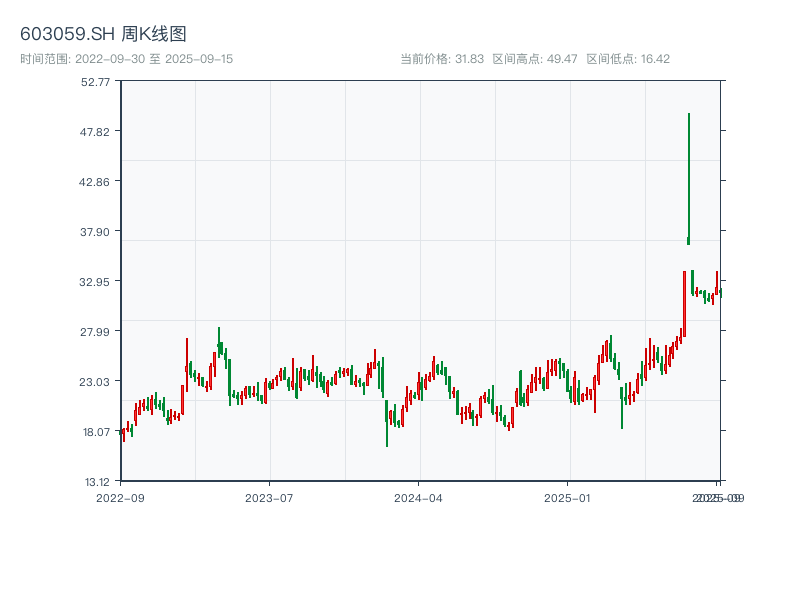Click the y-axis value 47.82
This screenshot has width=800, height=600.
click(94, 132)
